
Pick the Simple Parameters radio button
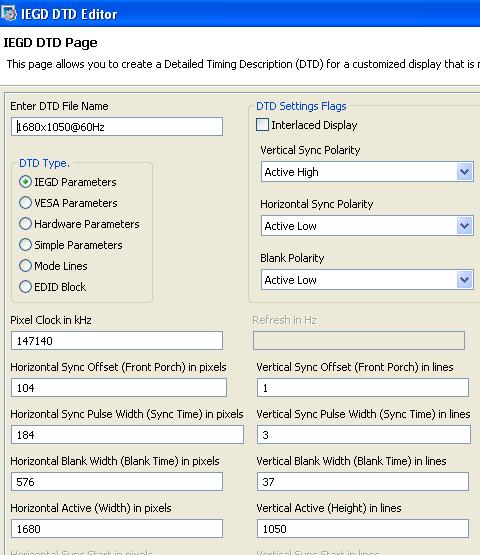pyautogui.click(x=25, y=245)
